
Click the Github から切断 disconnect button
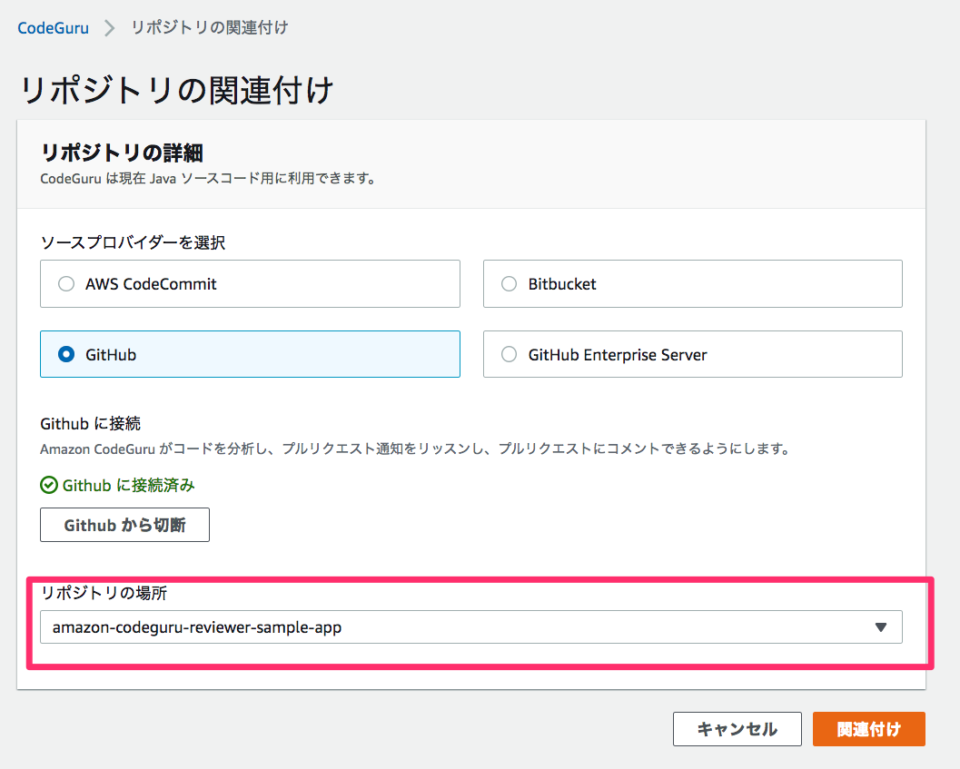(x=124, y=524)
